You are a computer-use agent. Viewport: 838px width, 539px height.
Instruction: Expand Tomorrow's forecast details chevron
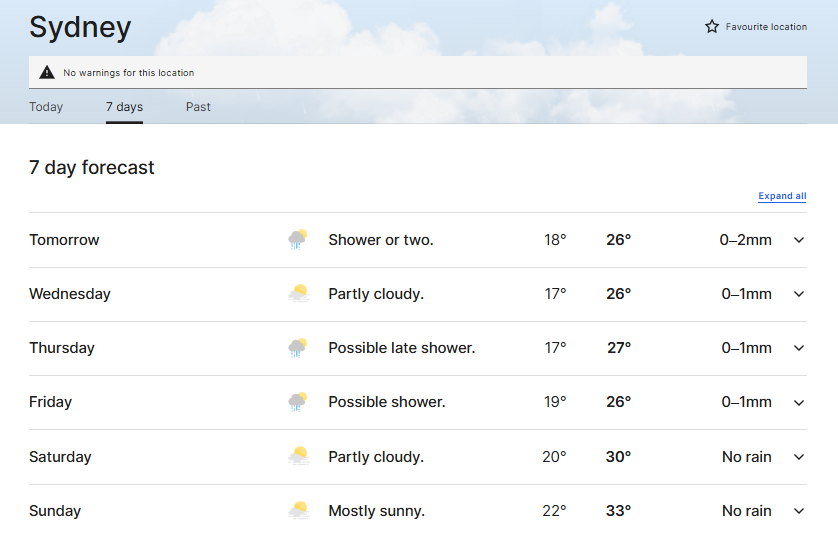tap(799, 240)
